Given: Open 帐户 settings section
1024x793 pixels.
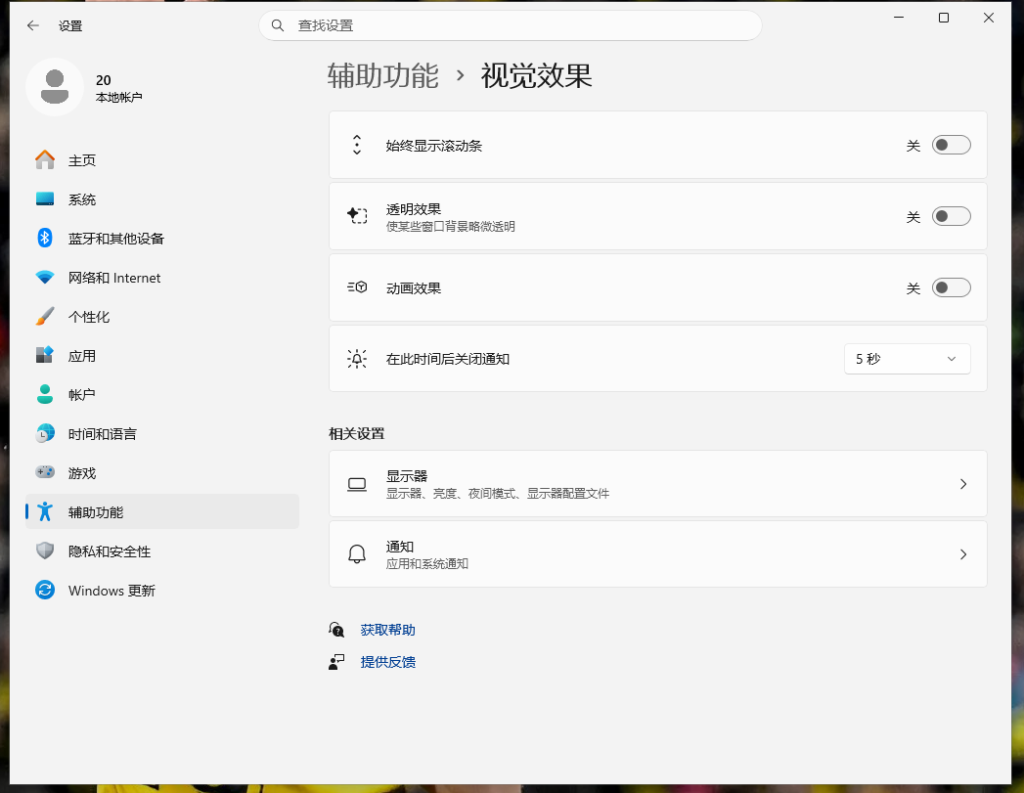Looking at the screenshot, I should point(162,395).
